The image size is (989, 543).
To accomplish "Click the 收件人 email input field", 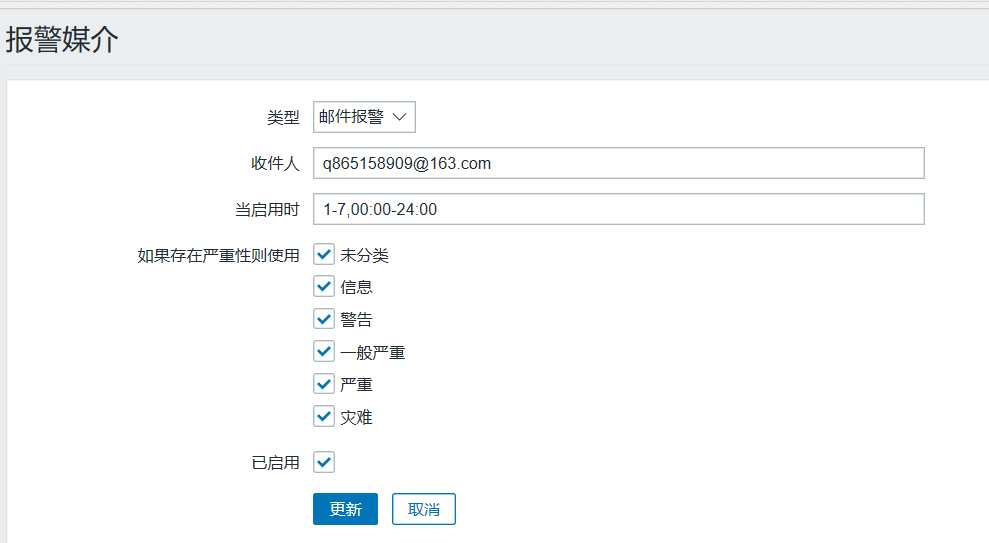I will pyautogui.click(x=619, y=163).
